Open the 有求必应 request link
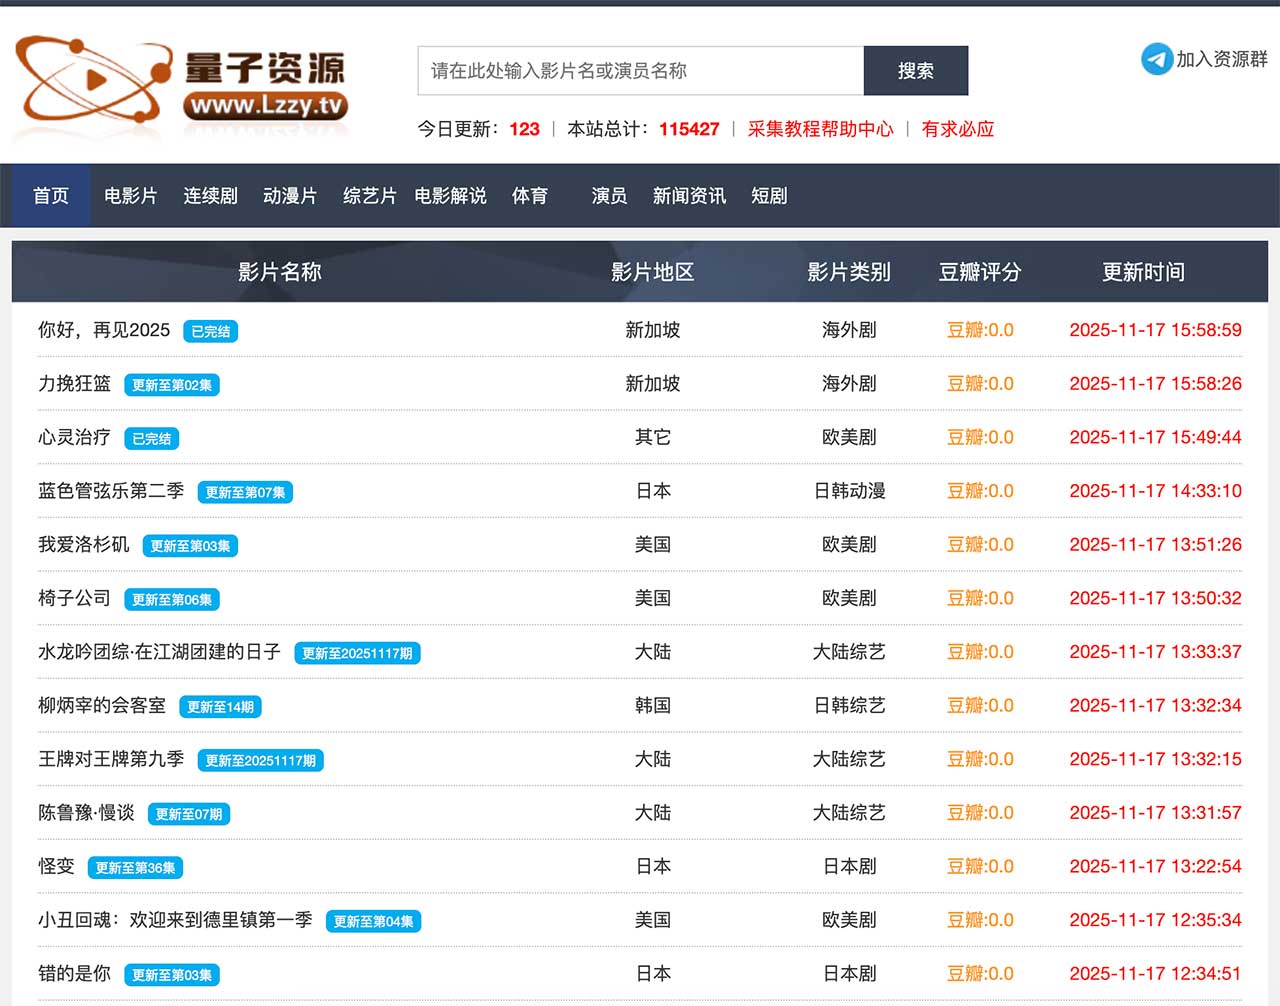Screen dimensions: 1280x1006 957,129
